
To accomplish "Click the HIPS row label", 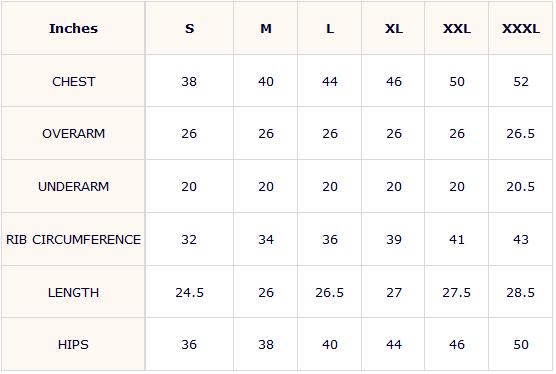I will 73,345.
